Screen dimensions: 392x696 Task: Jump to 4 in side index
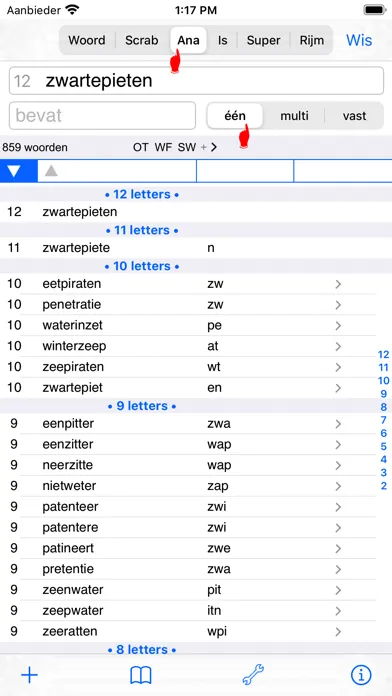[x=384, y=459]
